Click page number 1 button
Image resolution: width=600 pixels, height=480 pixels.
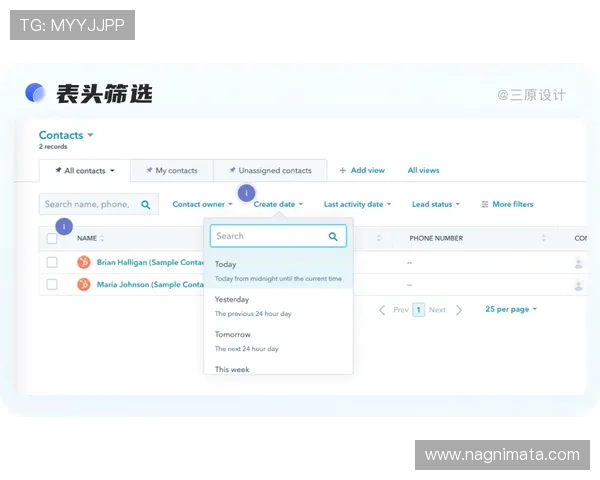(419, 310)
